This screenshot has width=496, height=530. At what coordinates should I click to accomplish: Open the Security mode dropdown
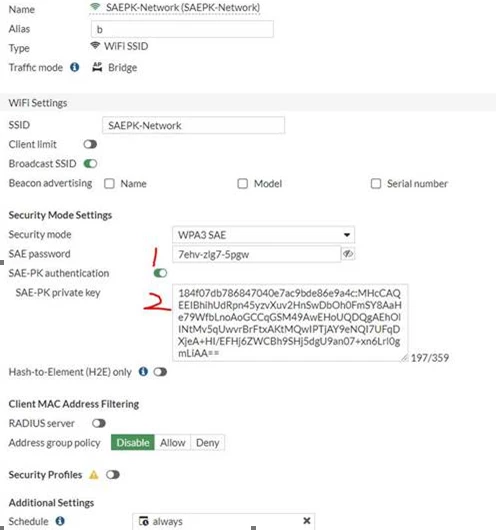point(263,235)
